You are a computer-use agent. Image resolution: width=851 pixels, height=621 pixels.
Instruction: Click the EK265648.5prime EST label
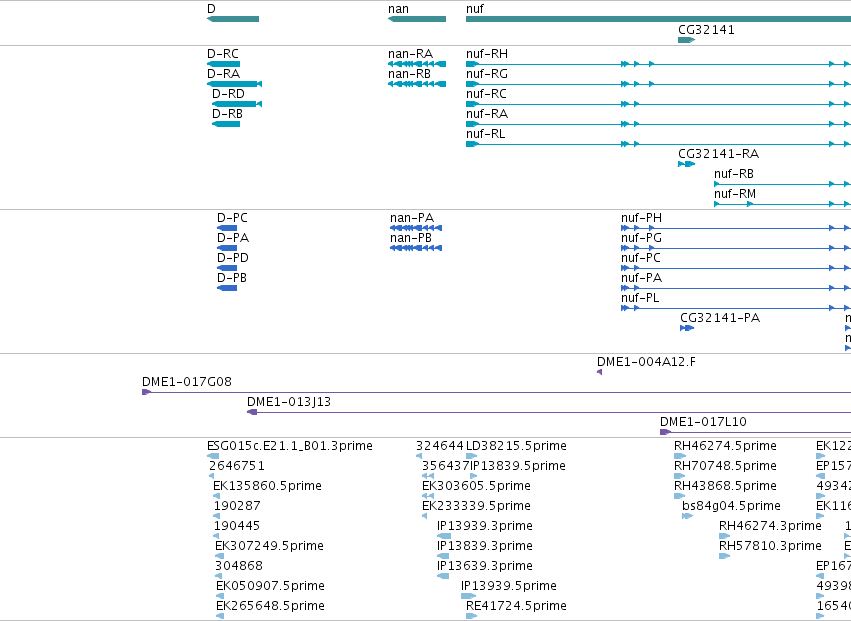[x=270, y=606]
